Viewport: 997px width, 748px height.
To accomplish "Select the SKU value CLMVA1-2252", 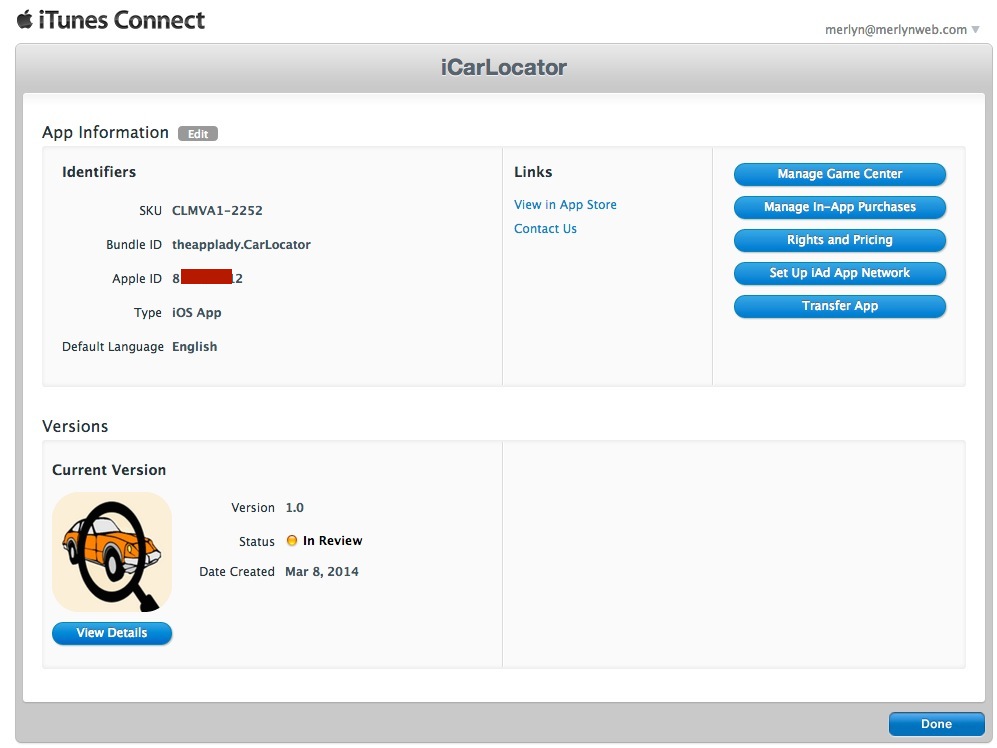I will (x=217, y=211).
